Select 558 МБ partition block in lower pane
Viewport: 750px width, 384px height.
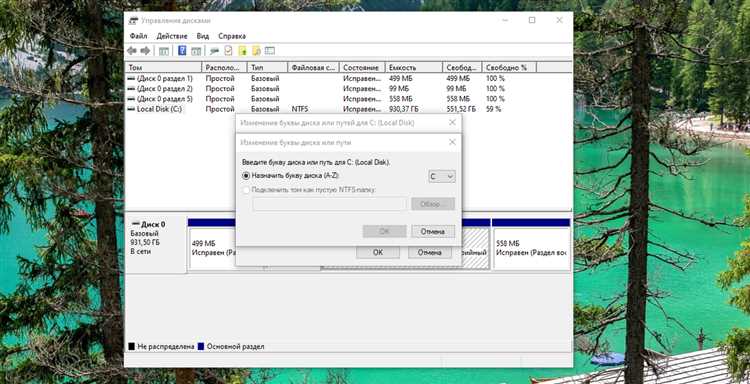531,248
